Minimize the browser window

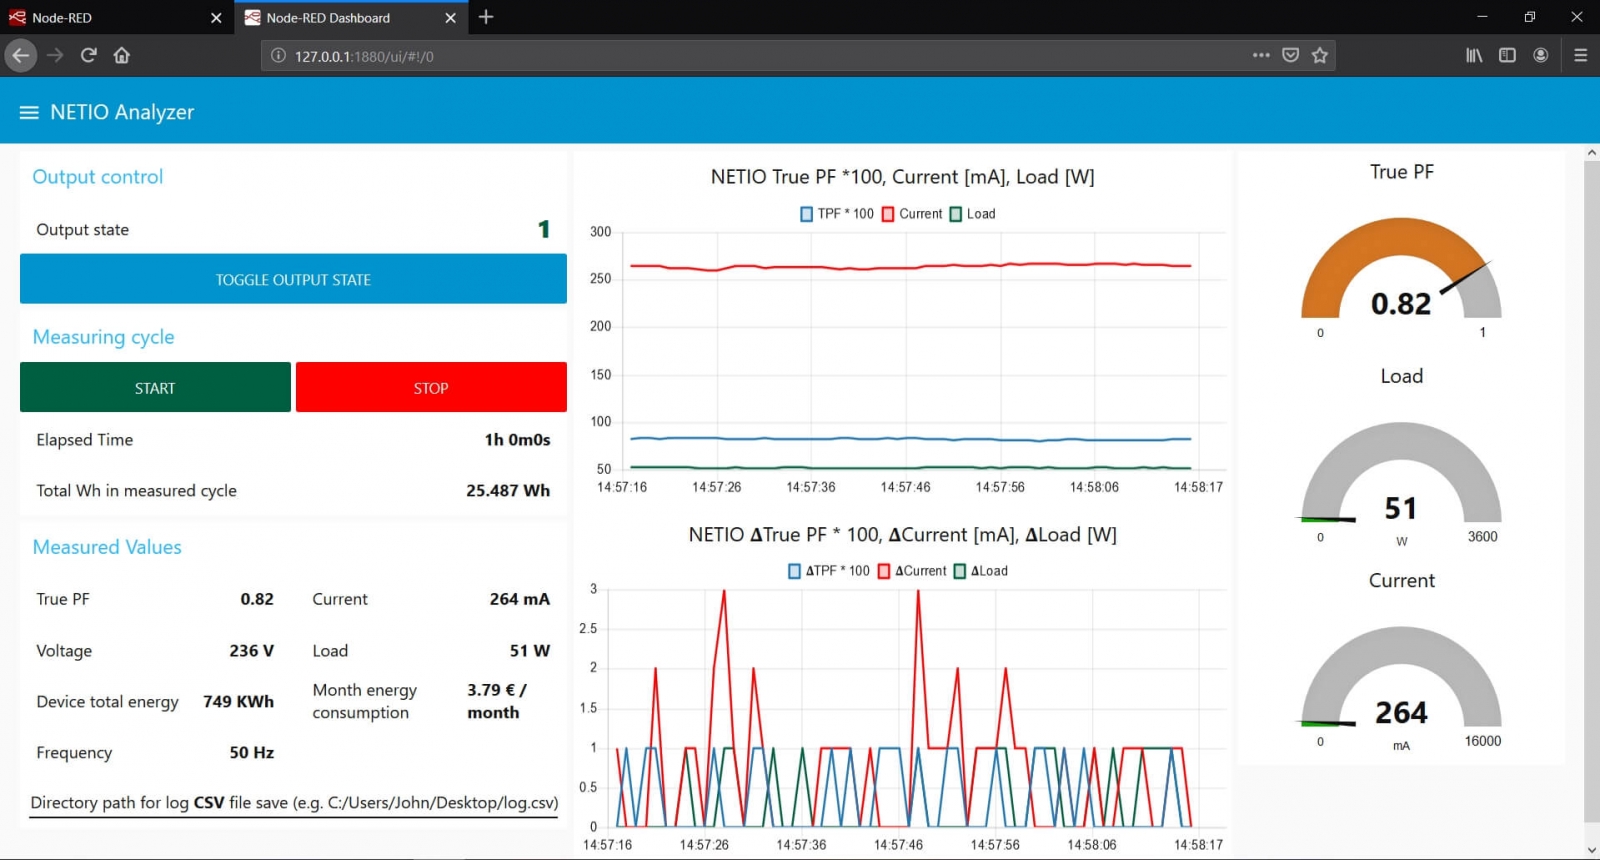pos(1482,17)
